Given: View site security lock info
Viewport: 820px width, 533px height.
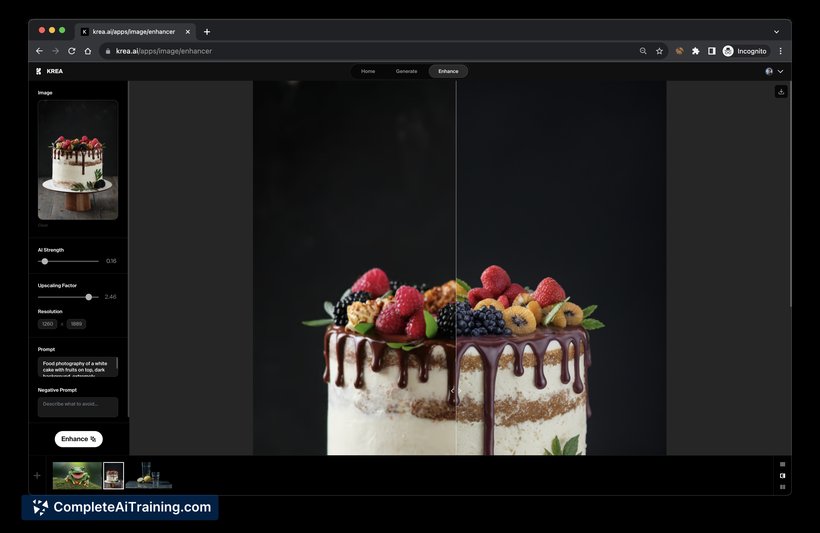Looking at the screenshot, I should coord(108,51).
